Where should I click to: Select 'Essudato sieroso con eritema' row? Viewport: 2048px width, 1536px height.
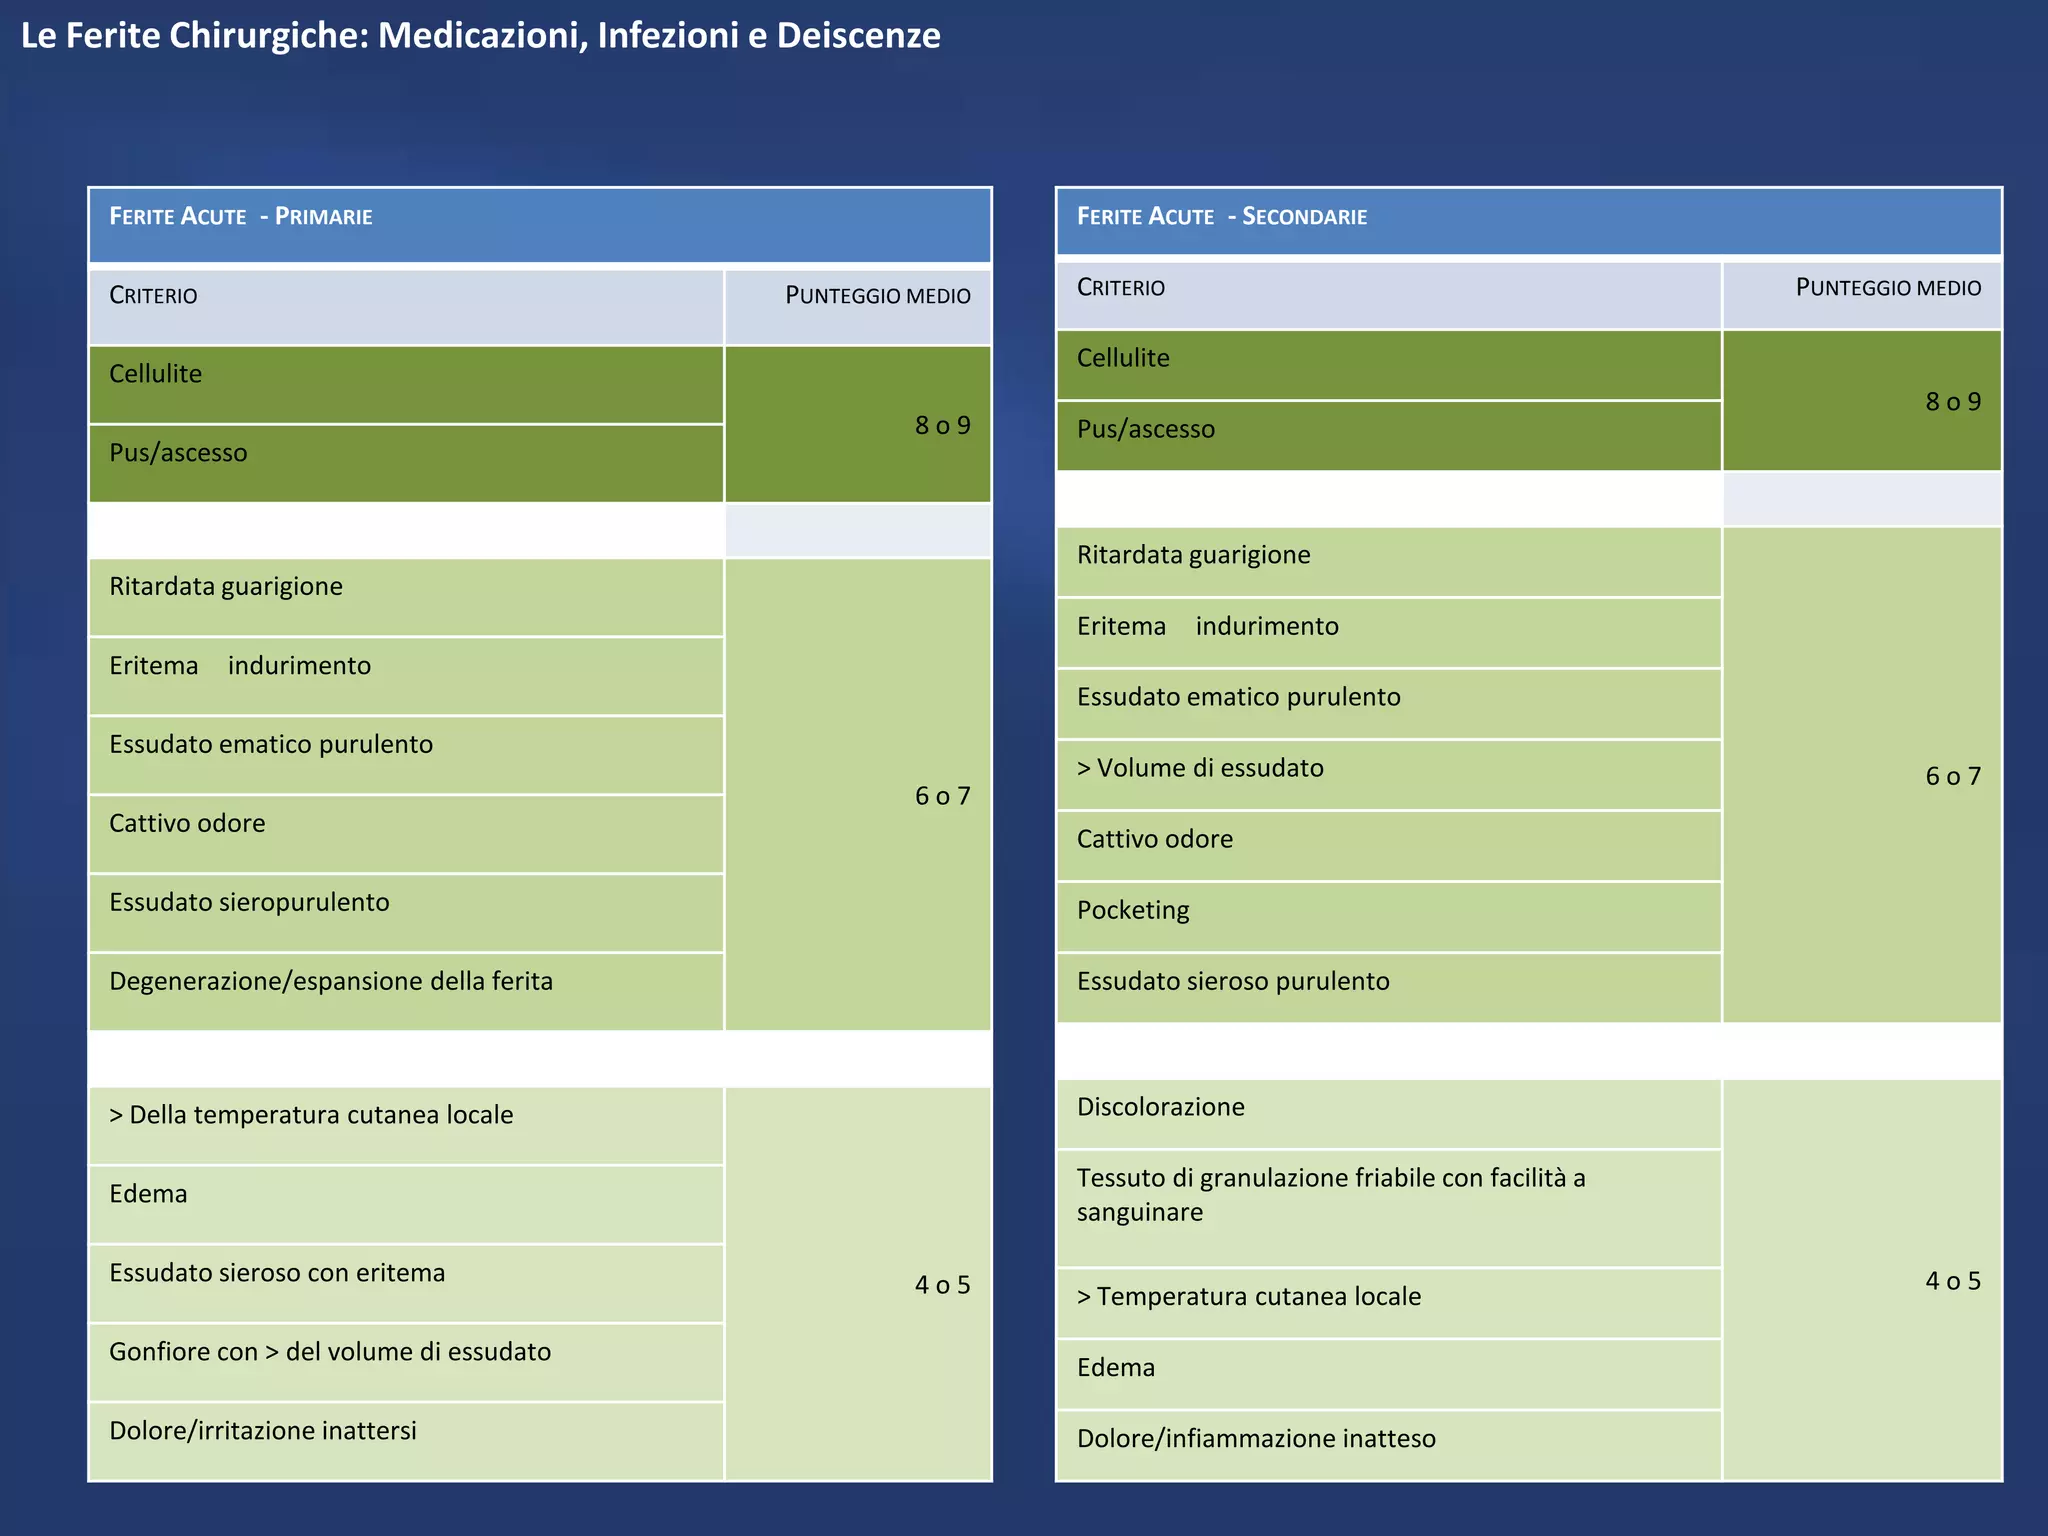click(x=406, y=1283)
